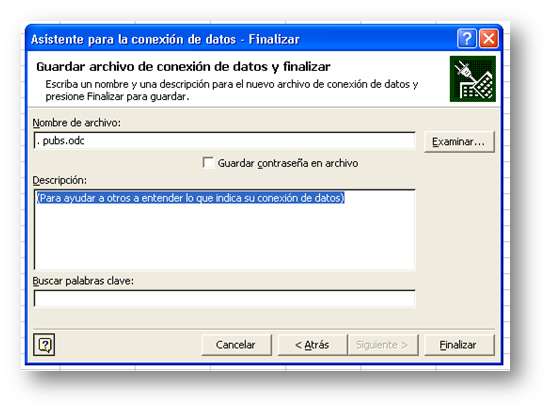
Task: Go back with the < Atrás button
Action: click(x=312, y=345)
